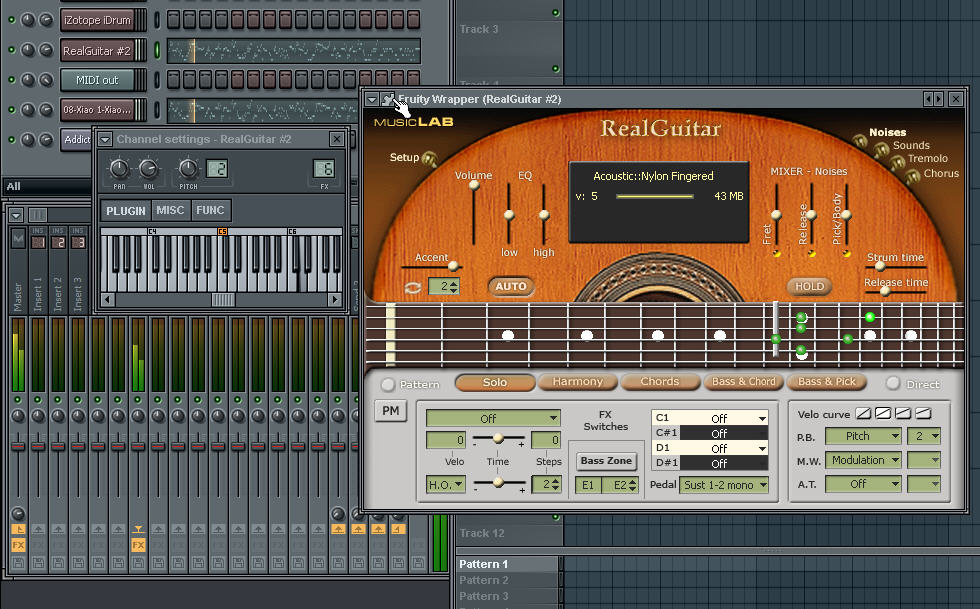The image size is (980, 609).
Task: Open the H.O. dropdown
Action: (446, 485)
